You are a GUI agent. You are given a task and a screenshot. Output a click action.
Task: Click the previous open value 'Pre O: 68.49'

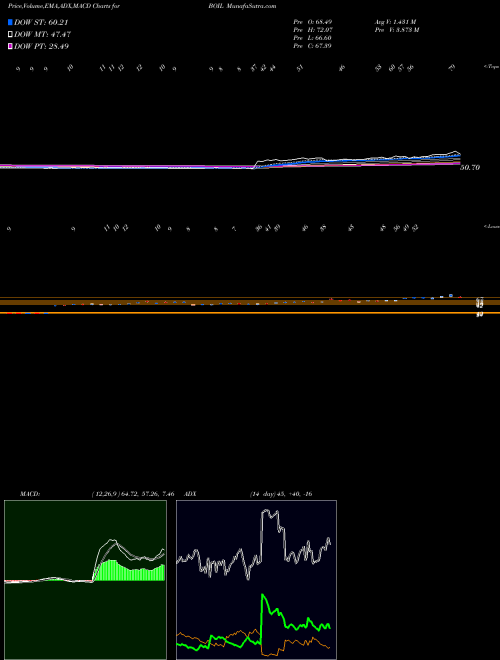[314, 21]
